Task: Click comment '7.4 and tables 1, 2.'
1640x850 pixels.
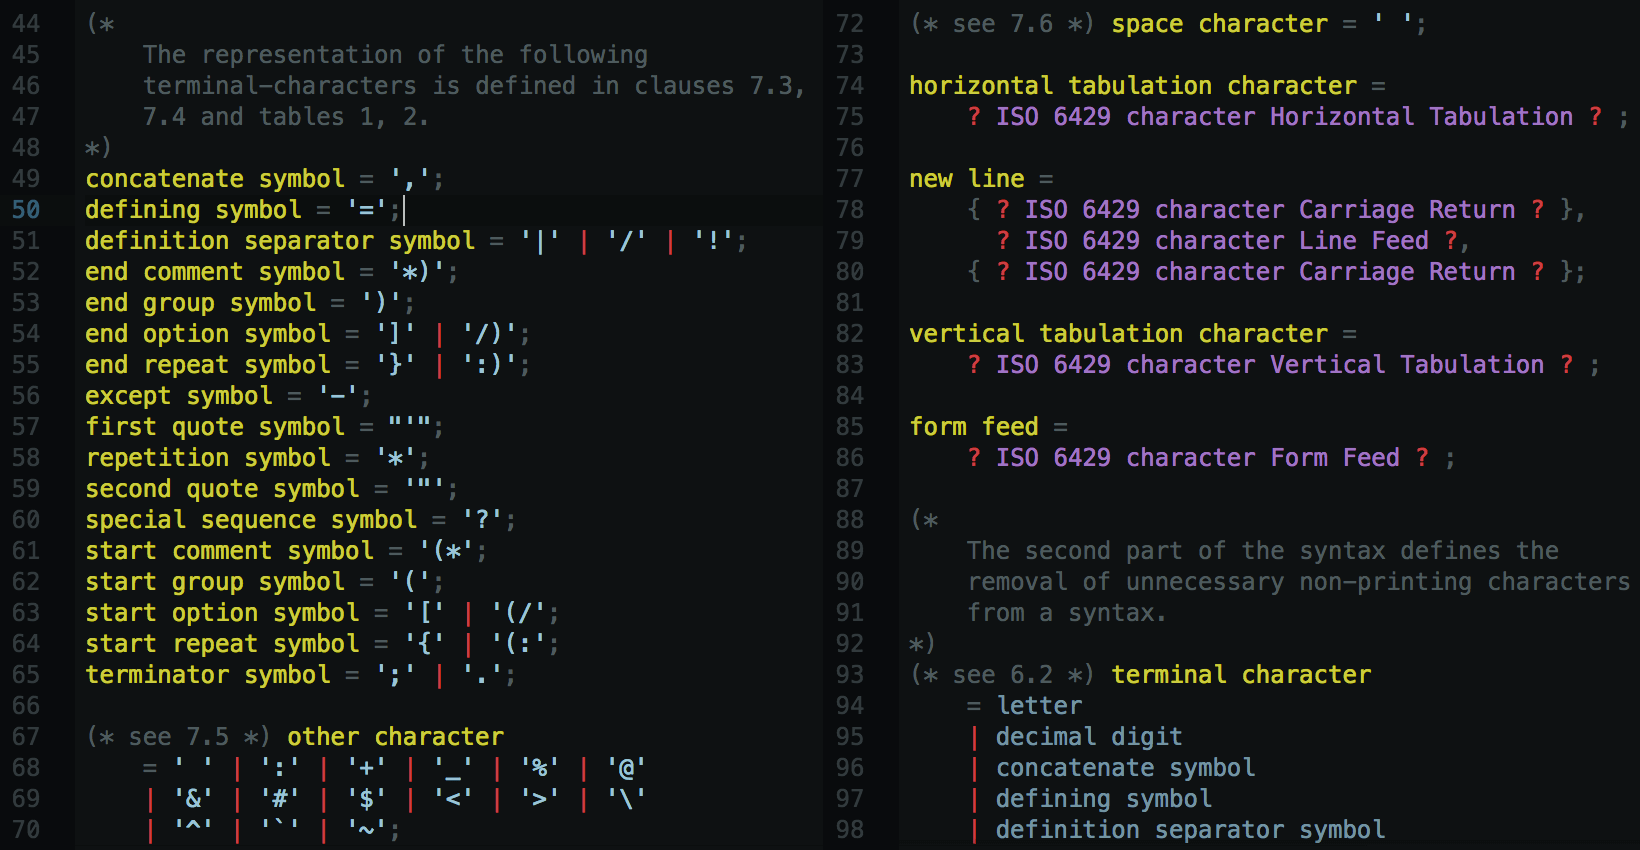Action: click(286, 116)
